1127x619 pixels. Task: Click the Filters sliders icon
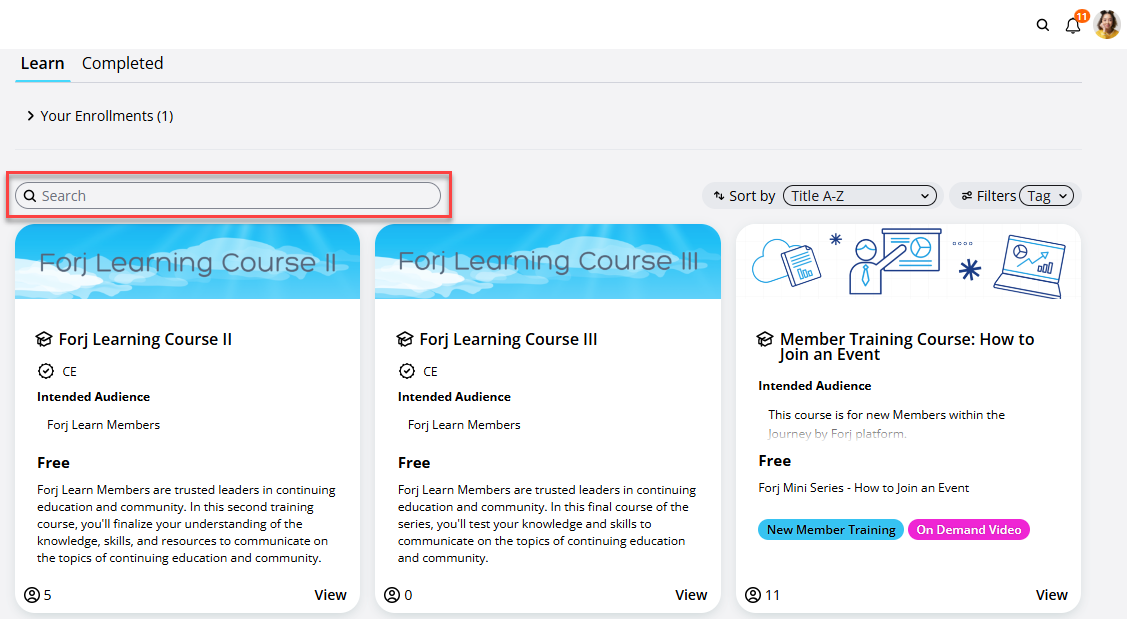967,196
